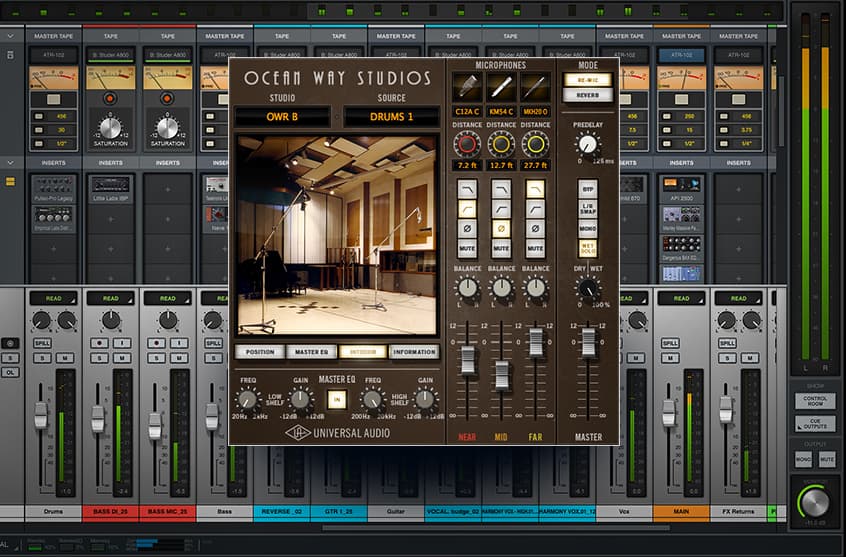Image resolution: width=846 pixels, height=557 pixels.
Task: Toggle the Mono switch in Ocean Way
Action: pyautogui.click(x=587, y=228)
